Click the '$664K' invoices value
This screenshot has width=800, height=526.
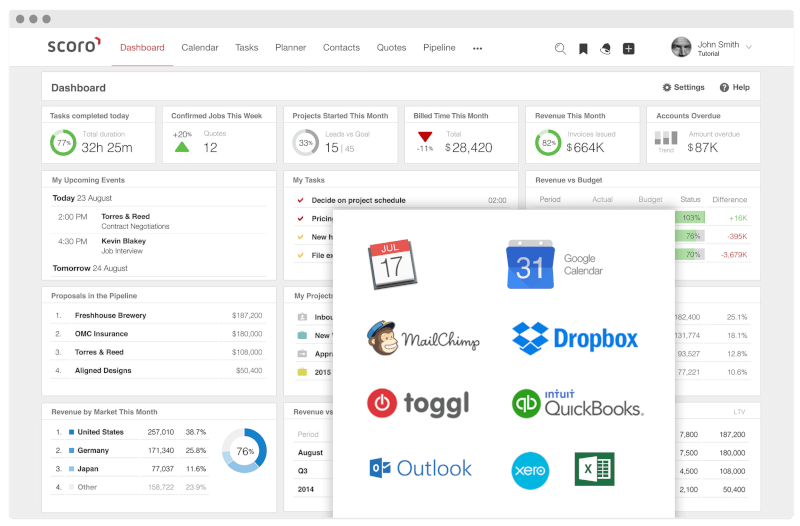pyautogui.click(x=585, y=148)
